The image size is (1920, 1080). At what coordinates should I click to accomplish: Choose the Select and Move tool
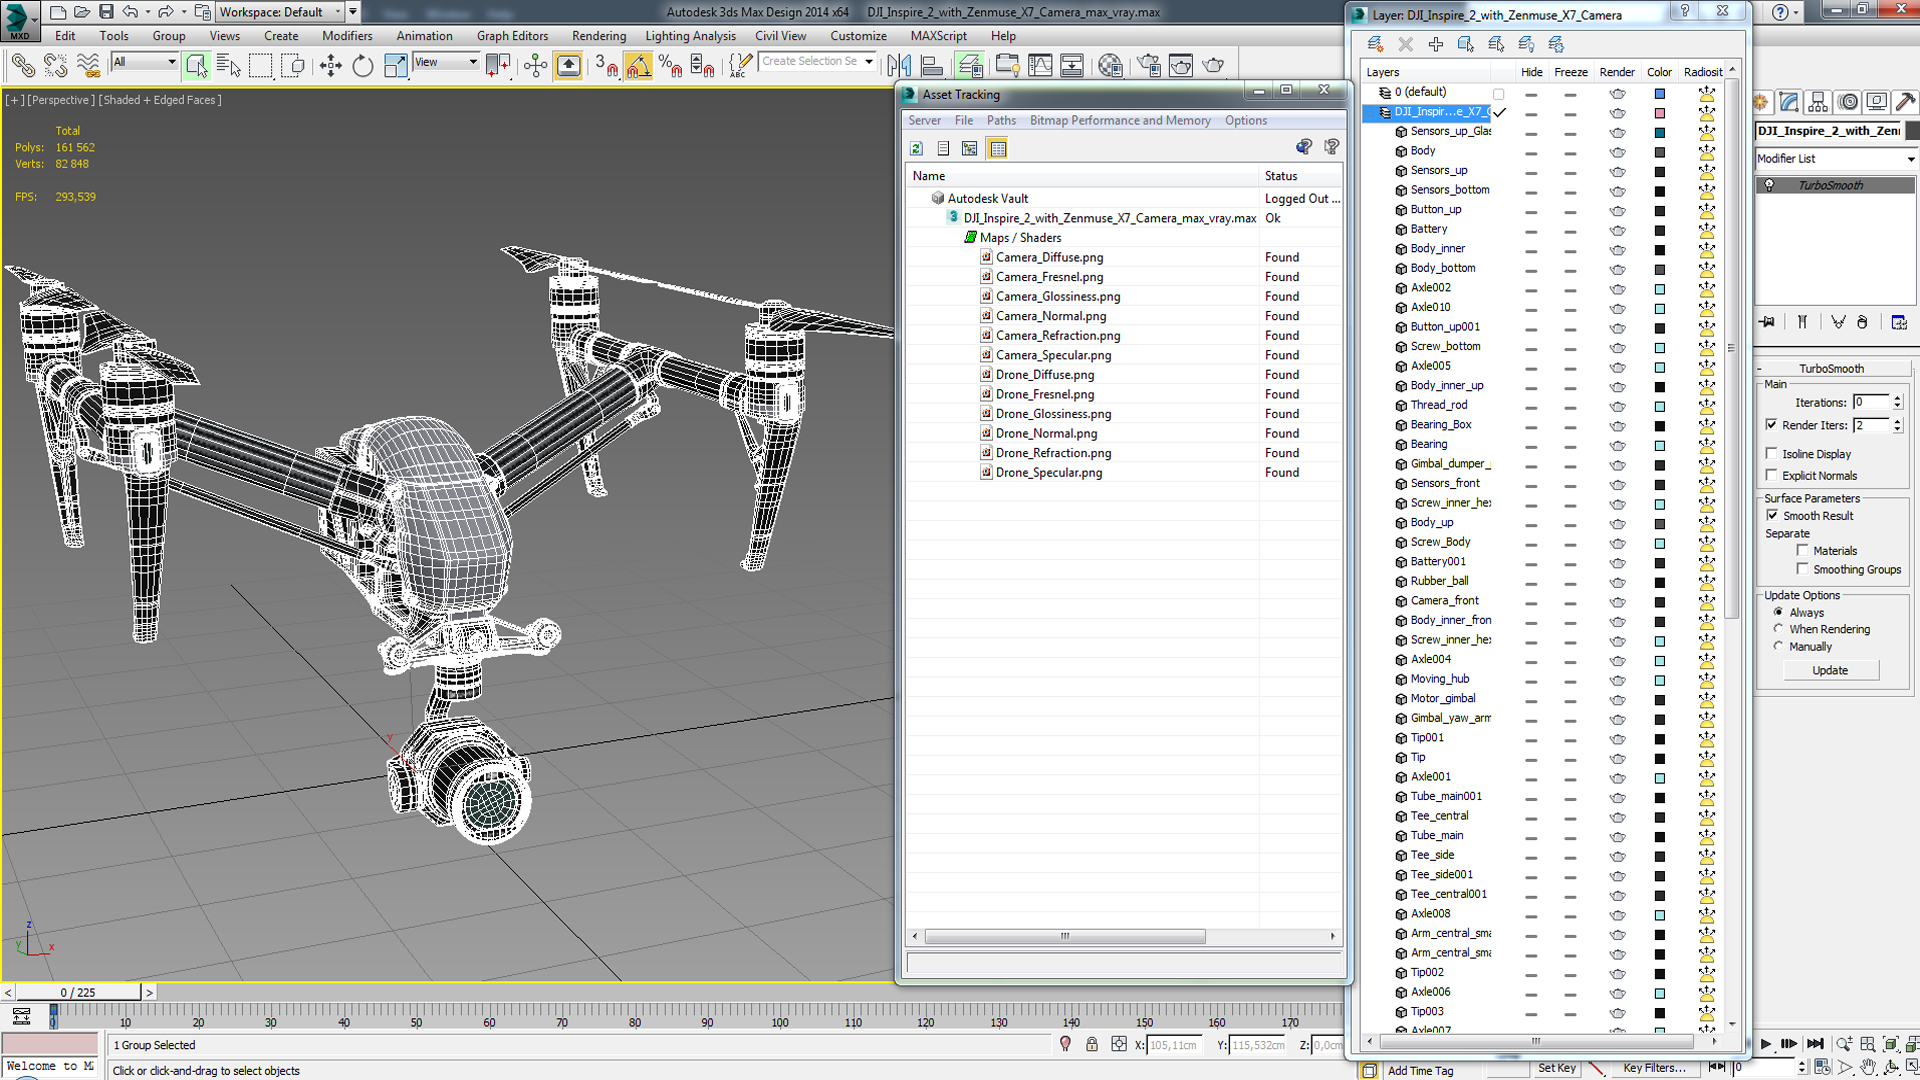coord(330,66)
